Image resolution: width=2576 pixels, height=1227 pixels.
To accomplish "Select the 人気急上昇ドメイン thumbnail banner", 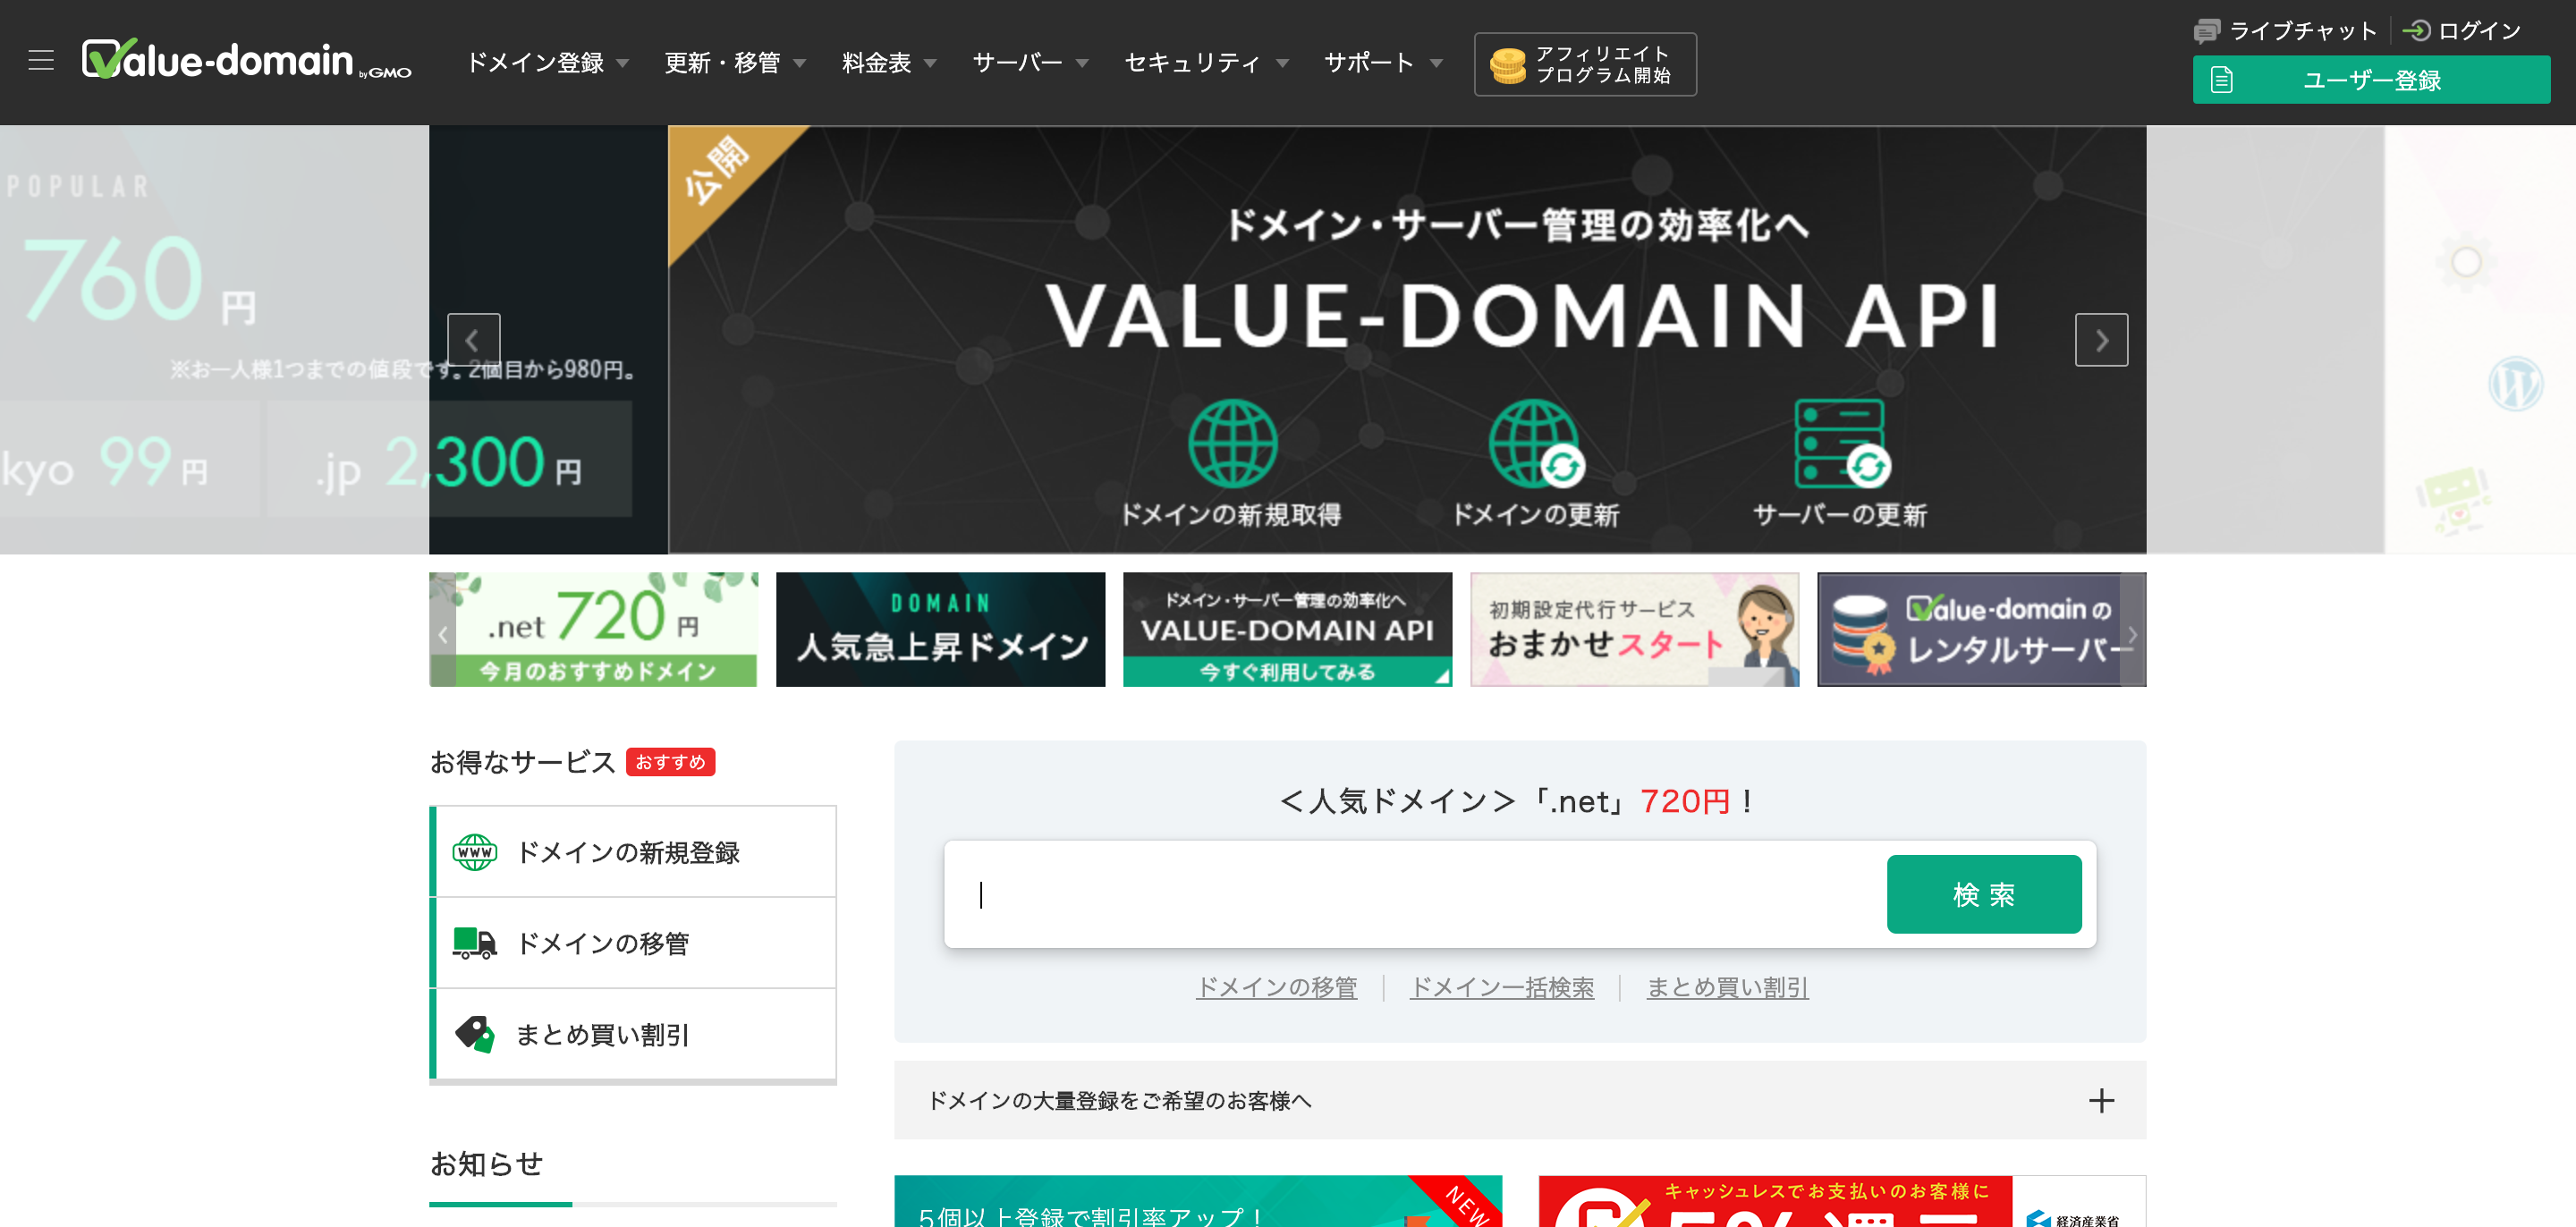I will click(940, 629).
